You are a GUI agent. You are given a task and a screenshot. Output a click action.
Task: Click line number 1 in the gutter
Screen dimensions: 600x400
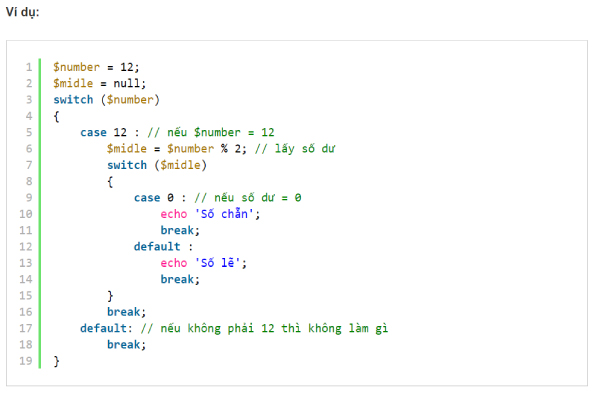[29, 67]
